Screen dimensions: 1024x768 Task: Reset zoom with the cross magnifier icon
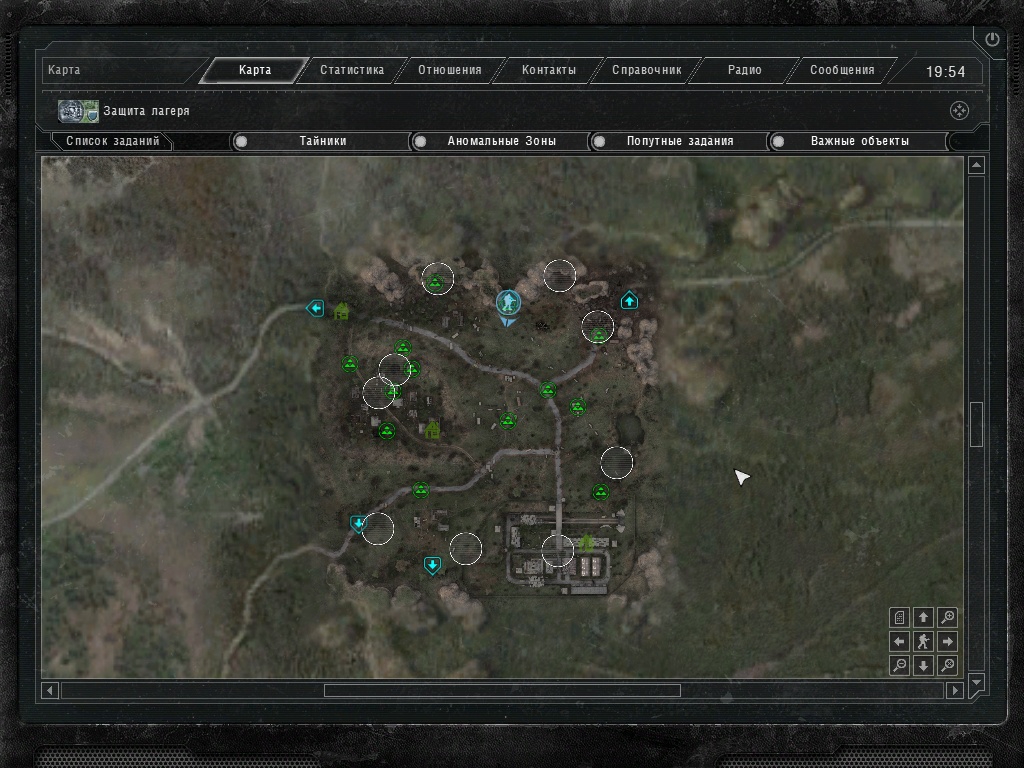948,665
